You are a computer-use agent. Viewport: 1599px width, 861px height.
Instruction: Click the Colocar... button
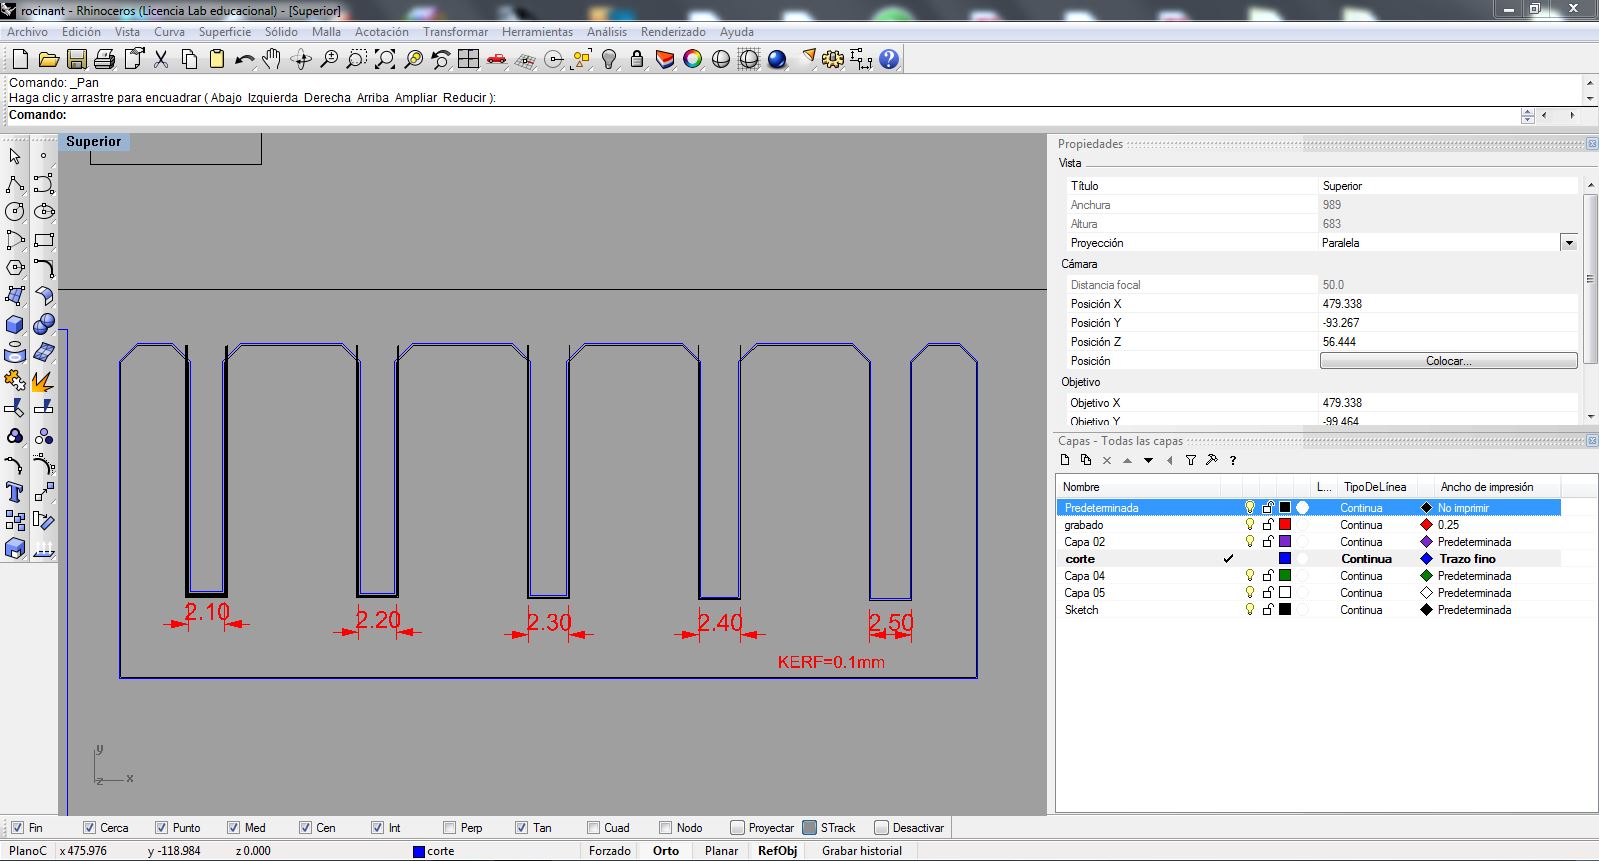[x=1448, y=361]
